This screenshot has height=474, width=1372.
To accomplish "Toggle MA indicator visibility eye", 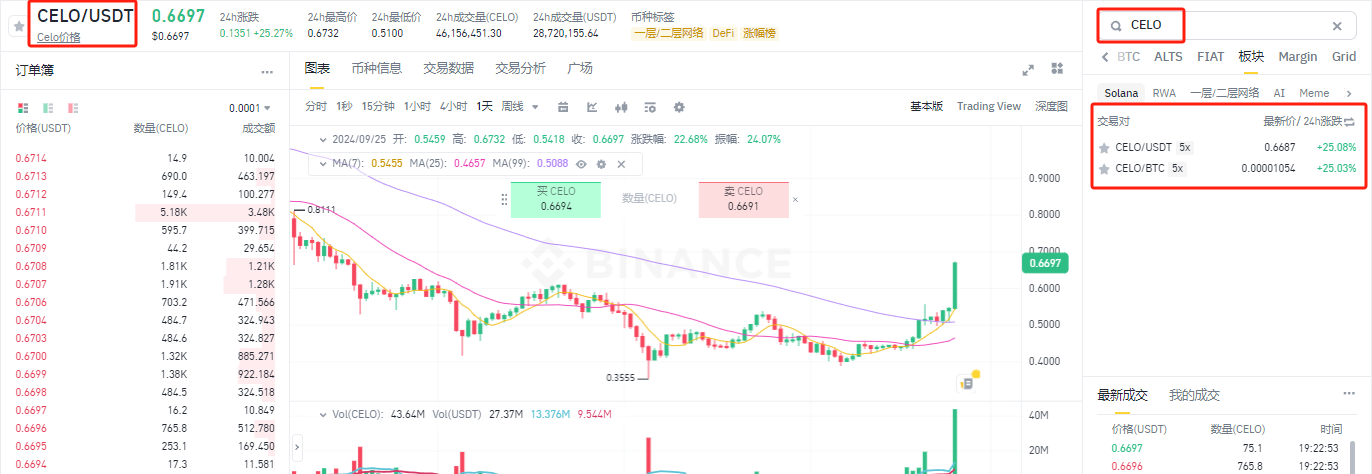I will [580, 163].
